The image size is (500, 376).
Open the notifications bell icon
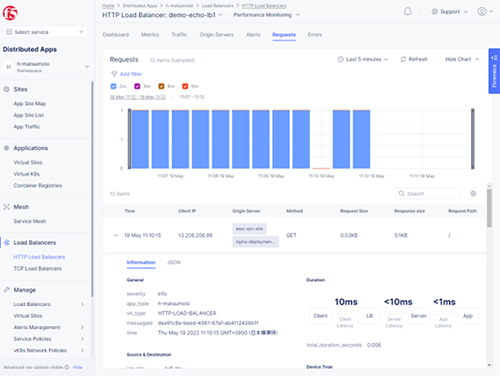[407, 12]
